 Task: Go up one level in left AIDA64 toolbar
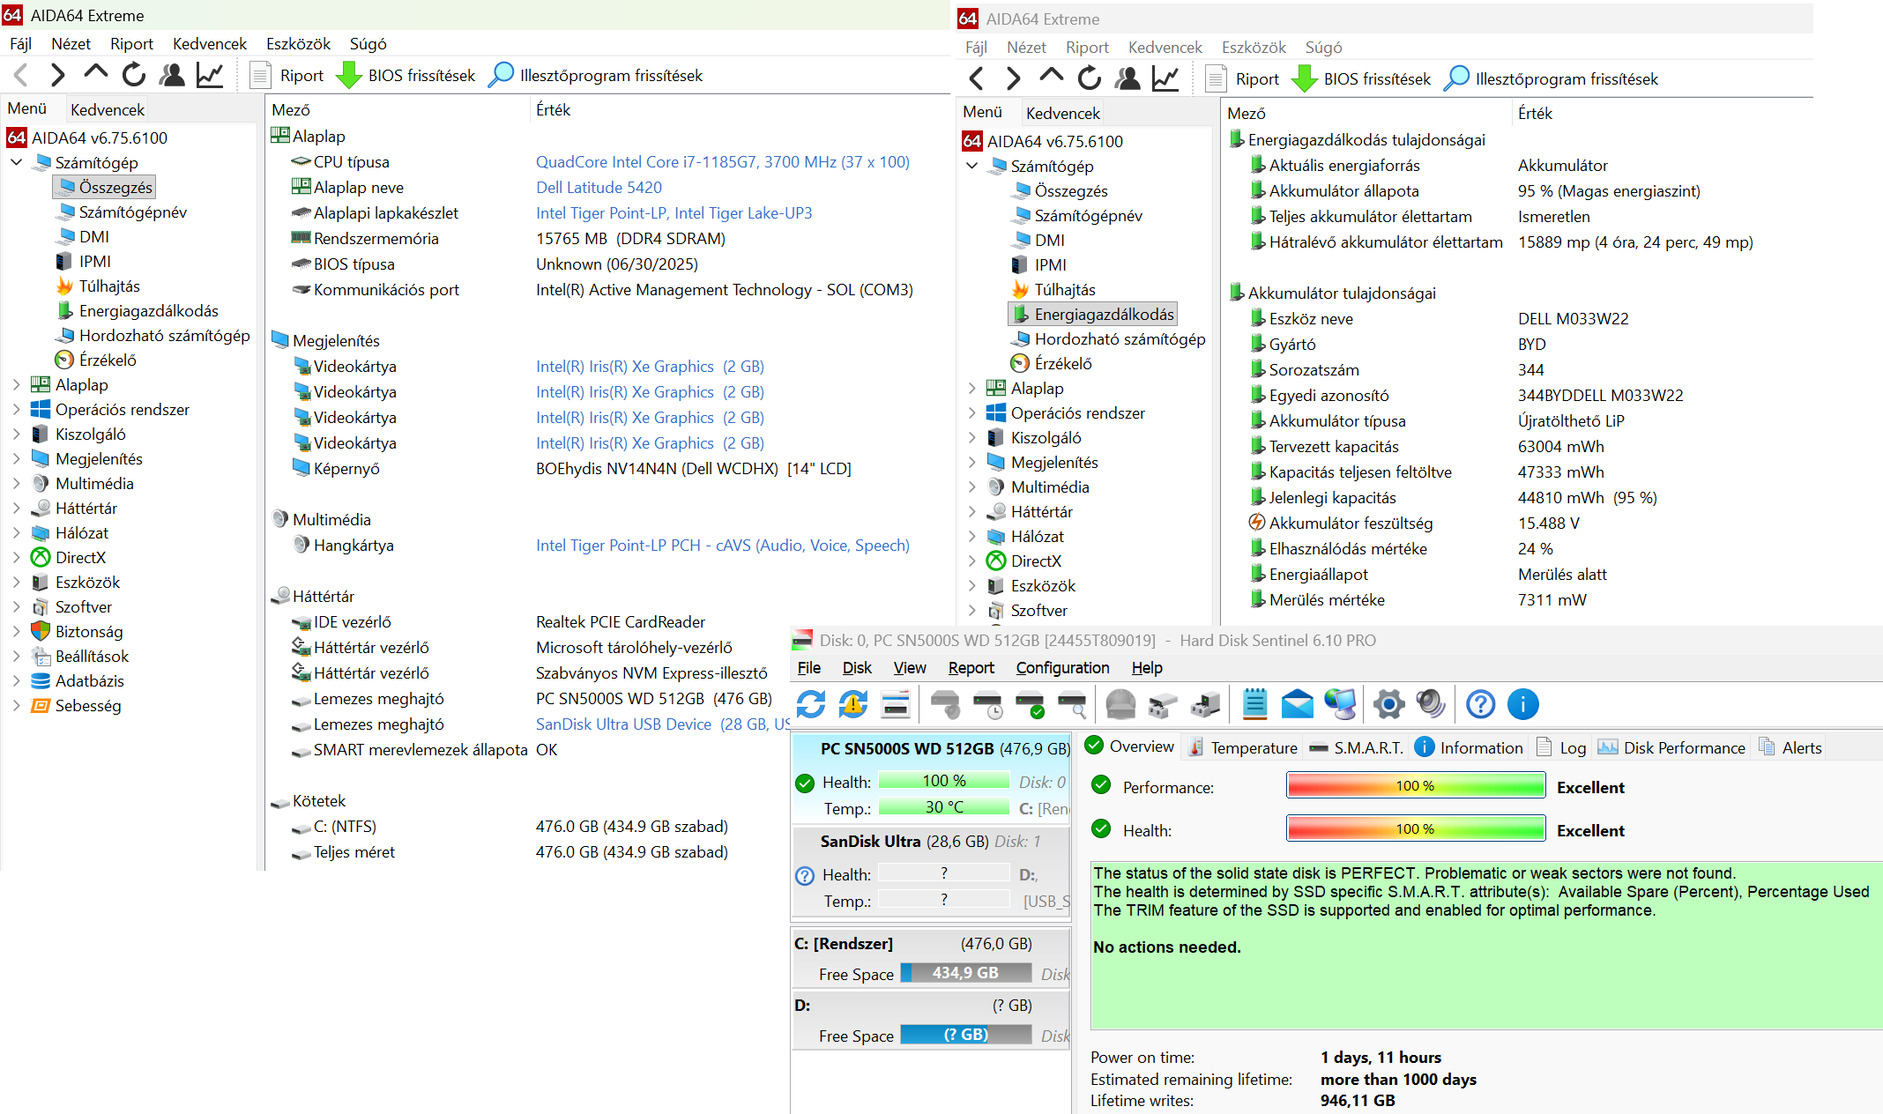point(96,73)
